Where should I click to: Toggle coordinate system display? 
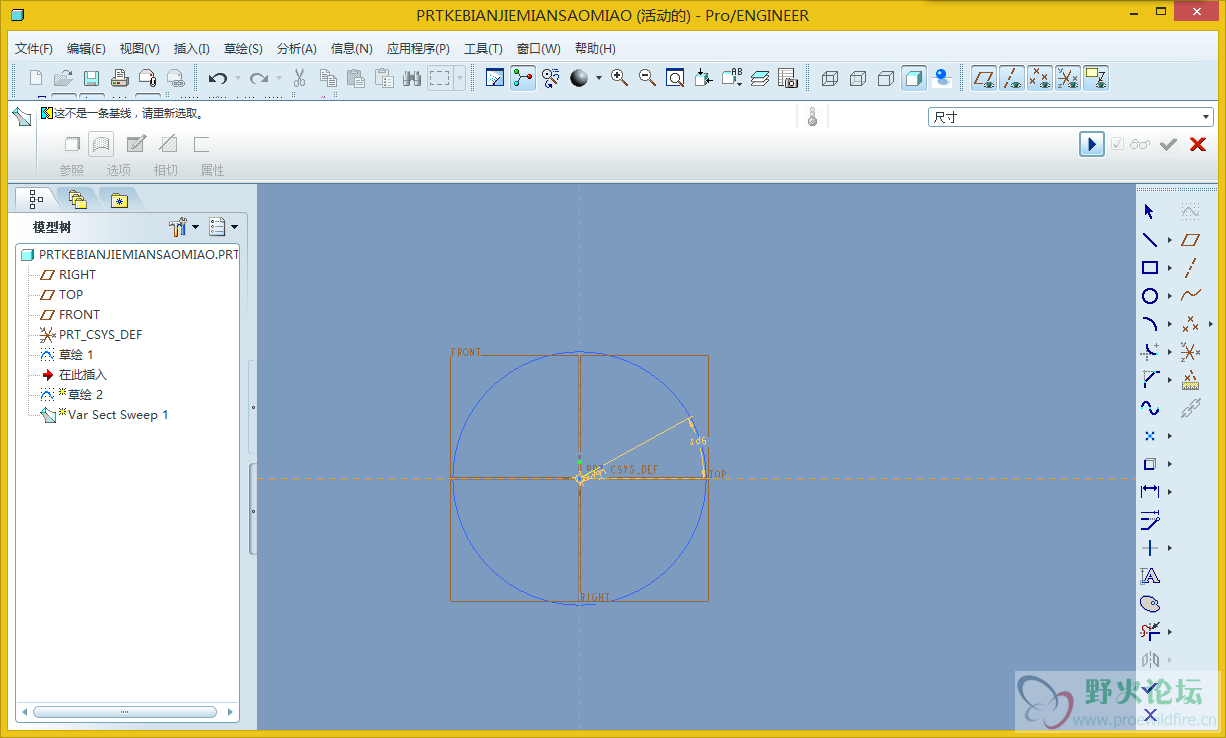point(1068,78)
